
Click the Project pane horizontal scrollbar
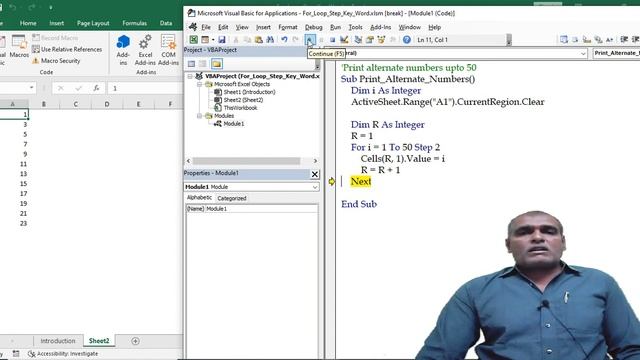coord(247,161)
